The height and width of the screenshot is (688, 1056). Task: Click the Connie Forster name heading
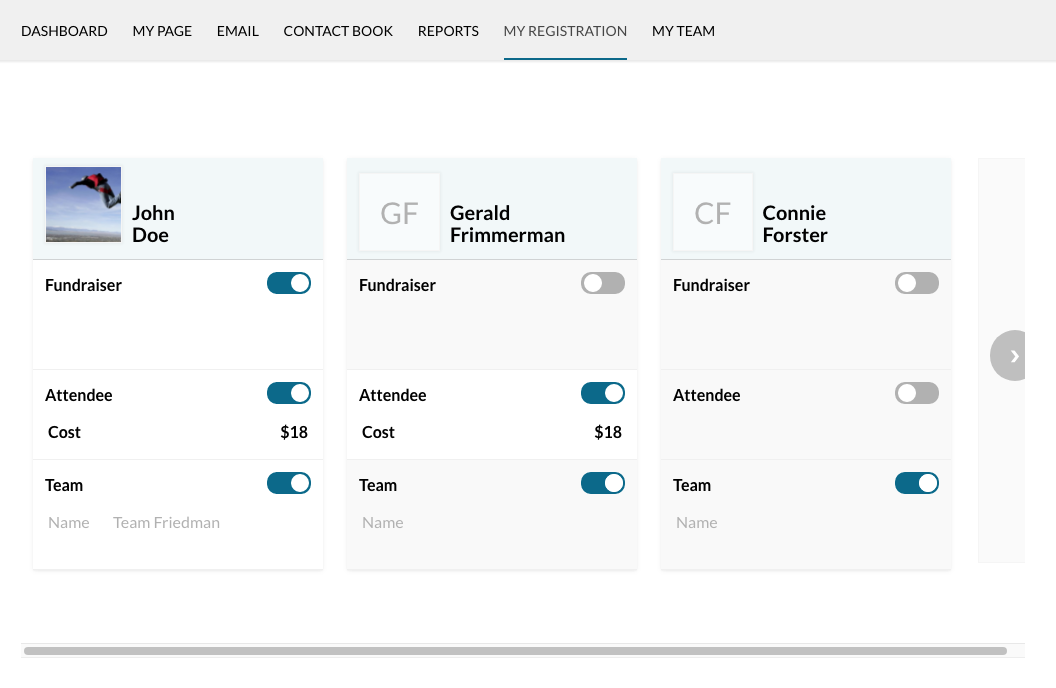[795, 224]
